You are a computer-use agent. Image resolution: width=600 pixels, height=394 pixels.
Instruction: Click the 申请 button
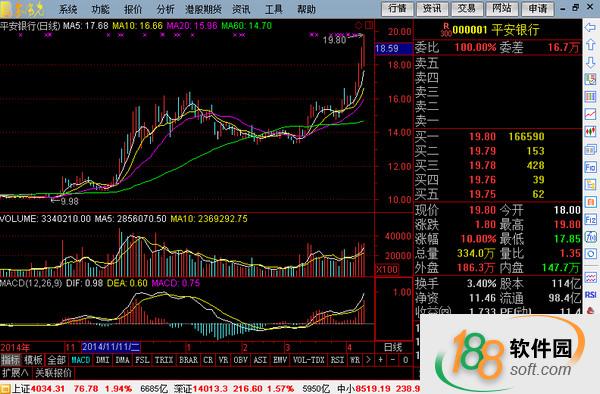click(x=538, y=8)
